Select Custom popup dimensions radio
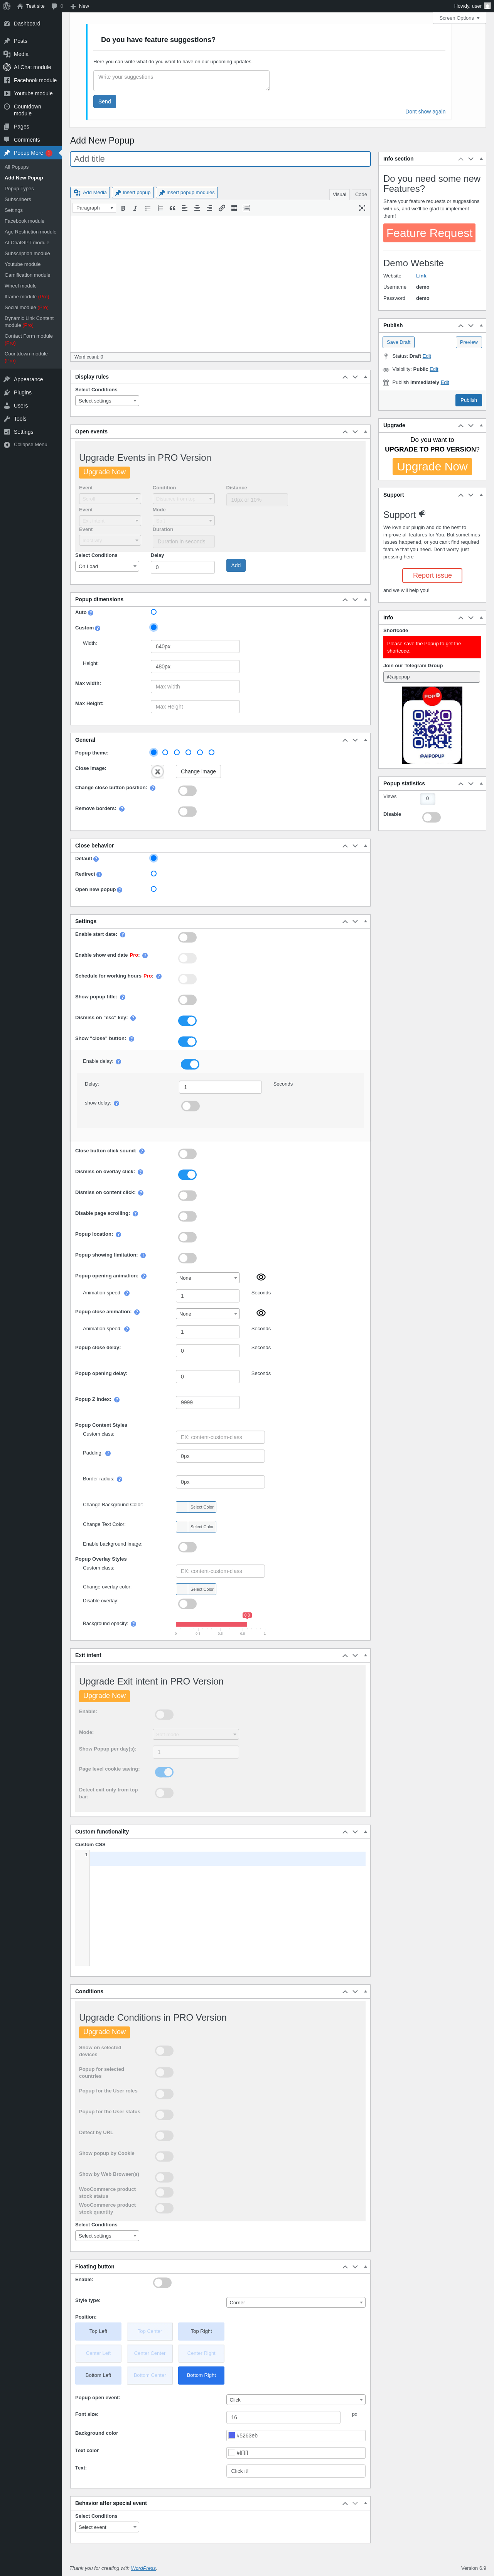Screen dimensions: 494x2576 [x=153, y=627]
